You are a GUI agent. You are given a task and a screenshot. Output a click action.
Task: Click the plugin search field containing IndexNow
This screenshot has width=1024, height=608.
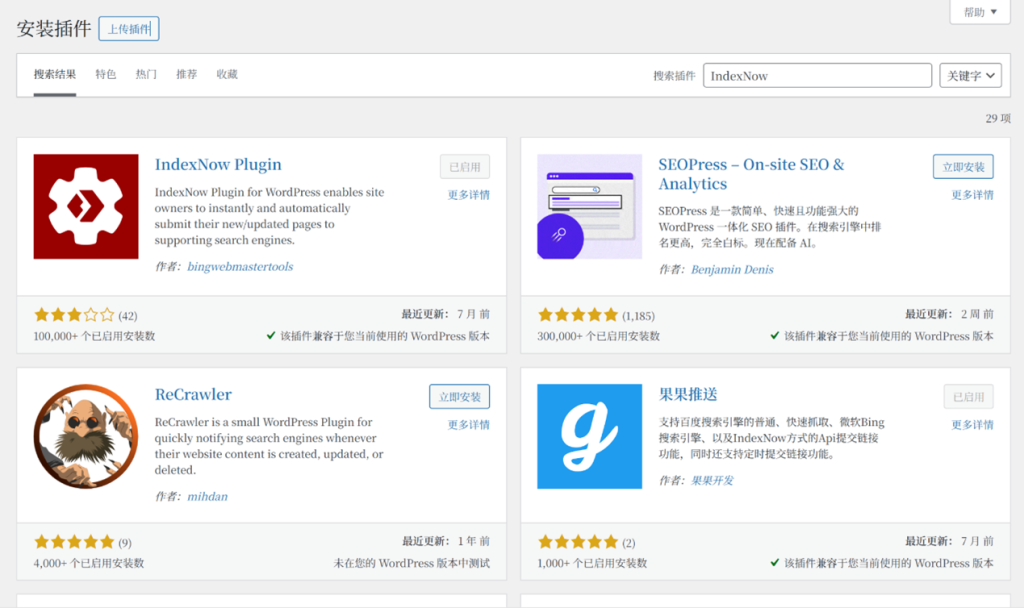pos(817,76)
